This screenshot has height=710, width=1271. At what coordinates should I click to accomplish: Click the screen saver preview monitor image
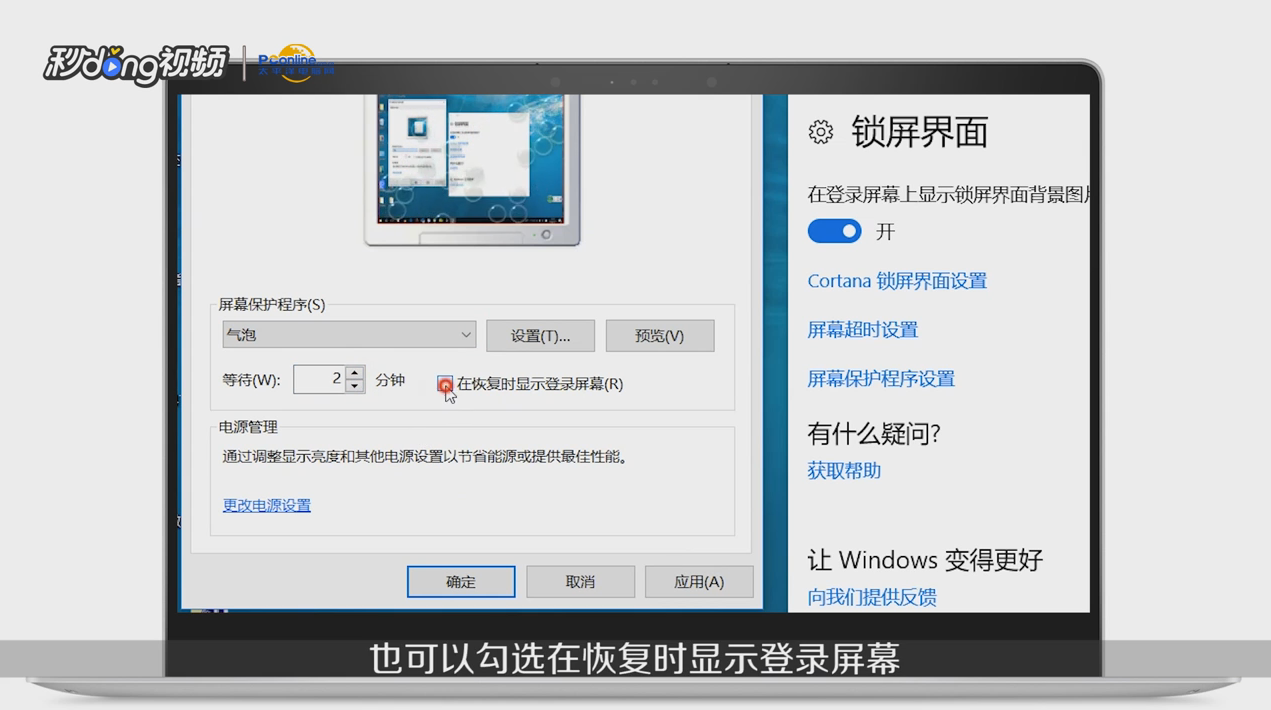pyautogui.click(x=472, y=170)
